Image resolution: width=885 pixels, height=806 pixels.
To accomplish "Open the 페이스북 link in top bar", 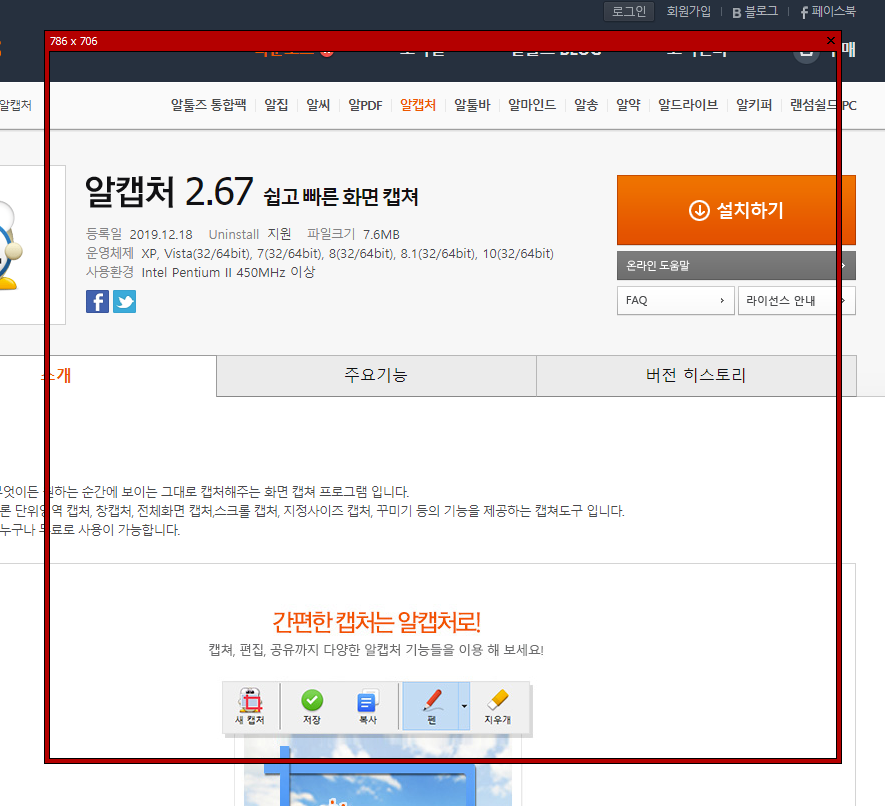I will pos(827,11).
